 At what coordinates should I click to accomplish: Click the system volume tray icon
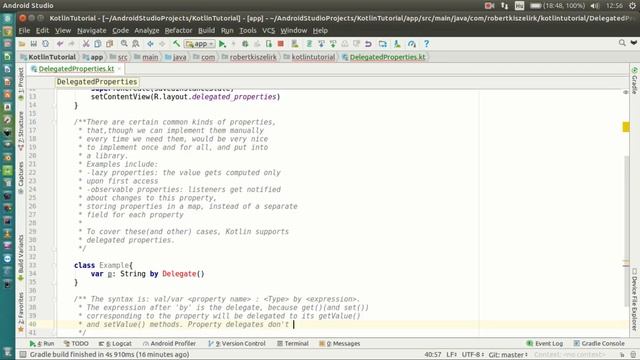tap(595, 6)
